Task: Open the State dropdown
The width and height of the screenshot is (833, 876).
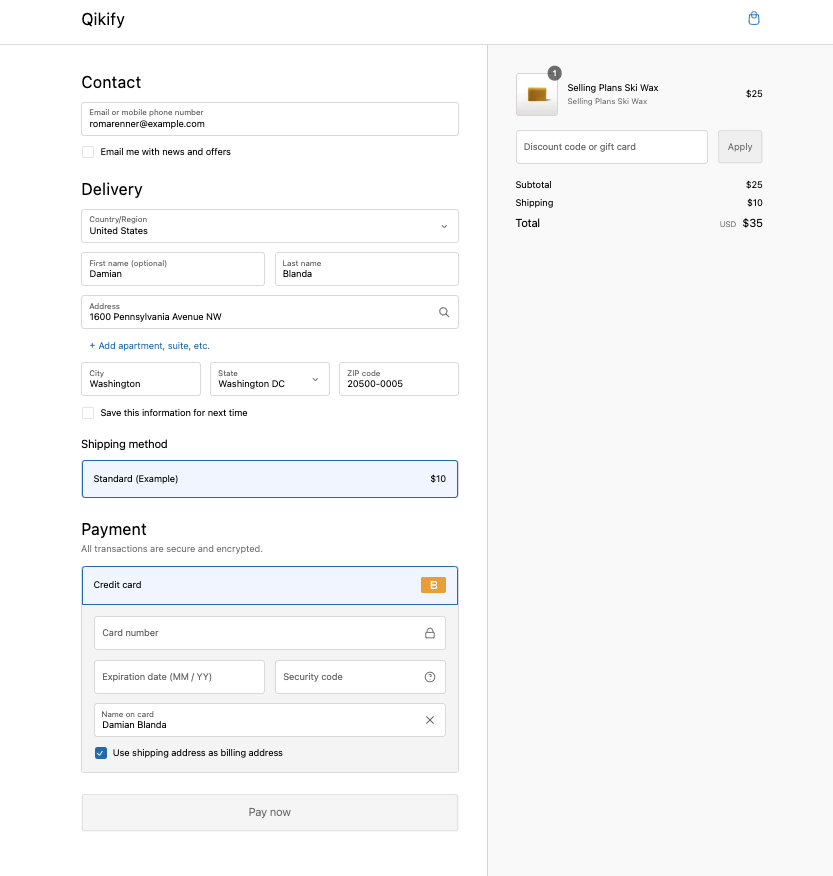Action: tap(270, 379)
